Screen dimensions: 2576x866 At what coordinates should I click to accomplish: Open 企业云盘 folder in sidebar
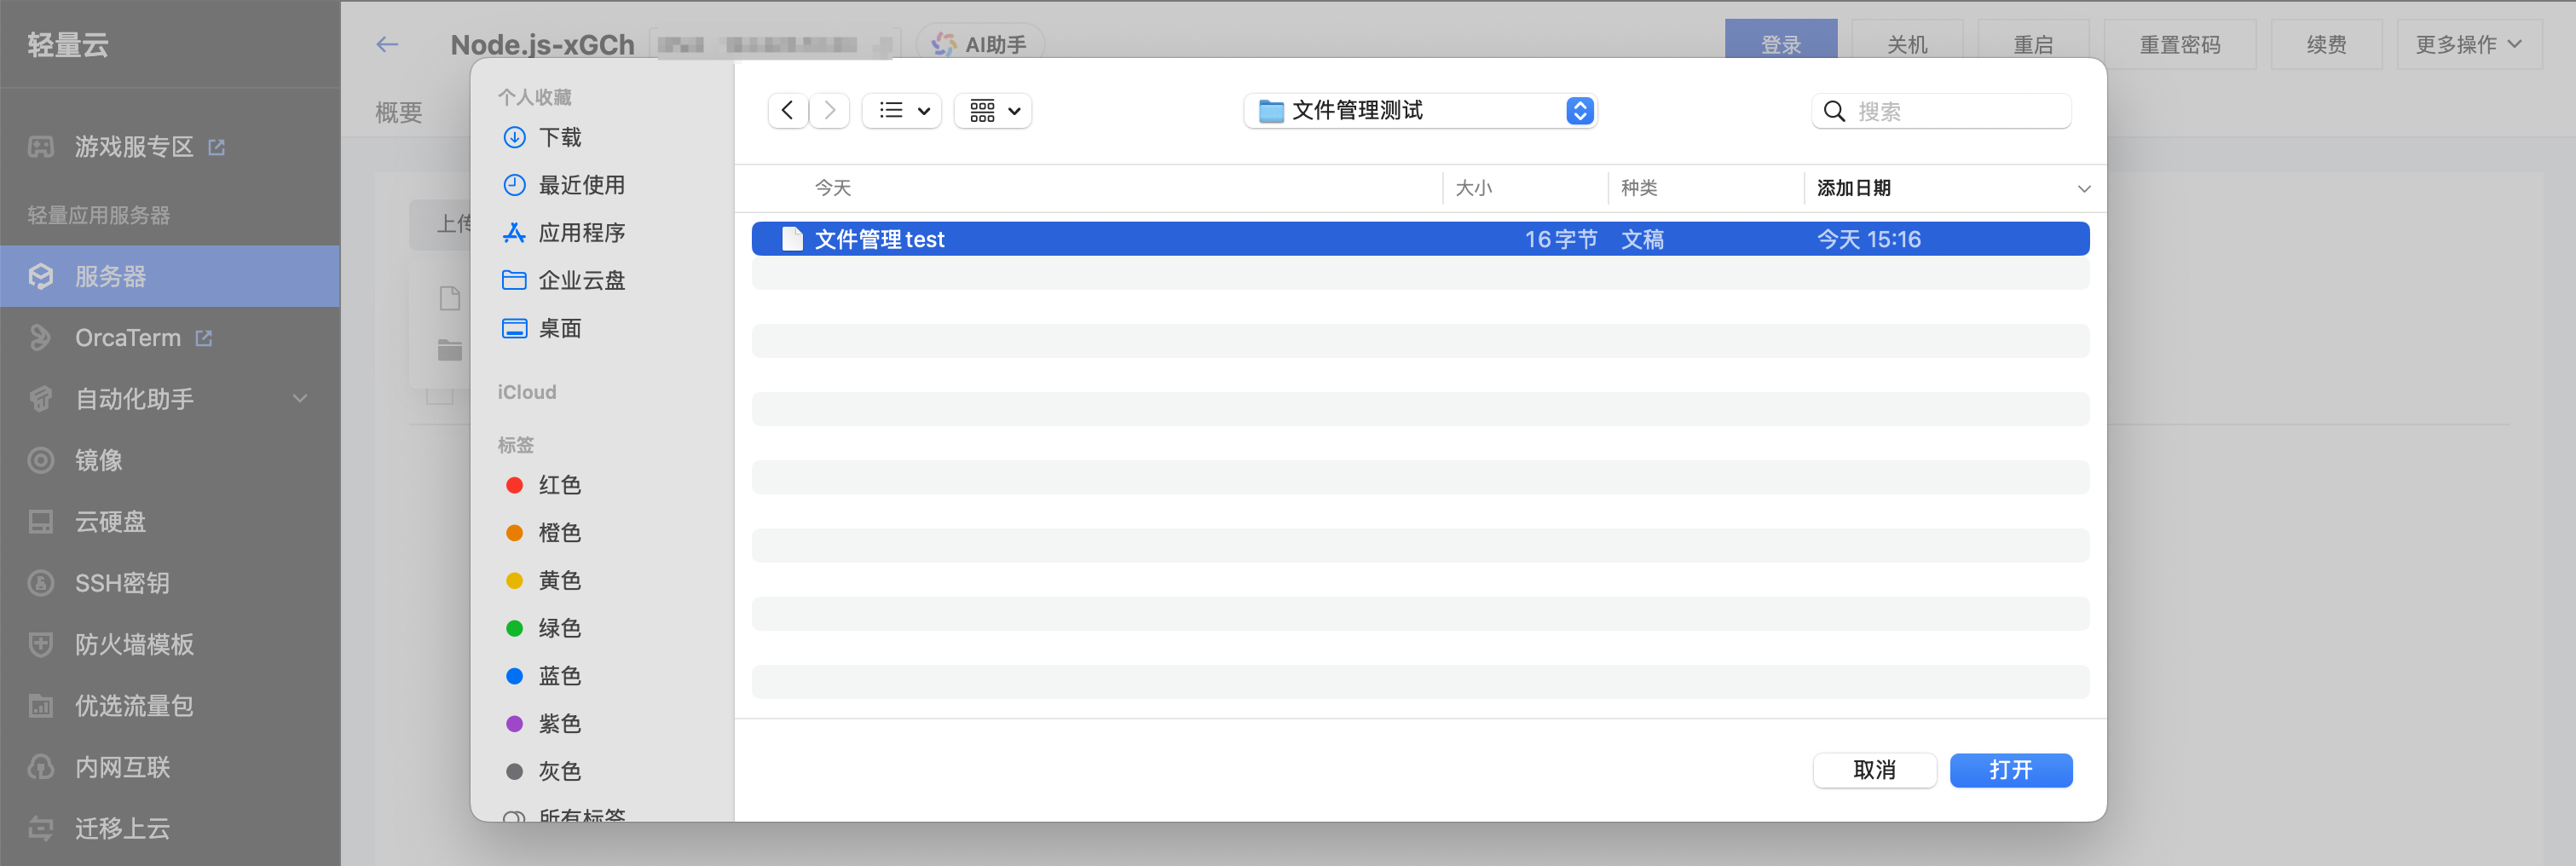[x=580, y=280]
